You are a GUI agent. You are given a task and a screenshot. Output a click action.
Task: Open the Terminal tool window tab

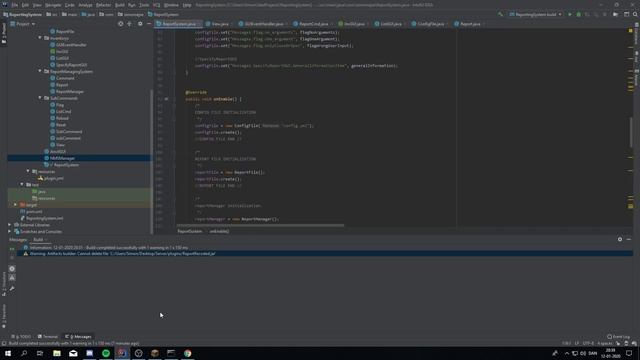point(48,337)
